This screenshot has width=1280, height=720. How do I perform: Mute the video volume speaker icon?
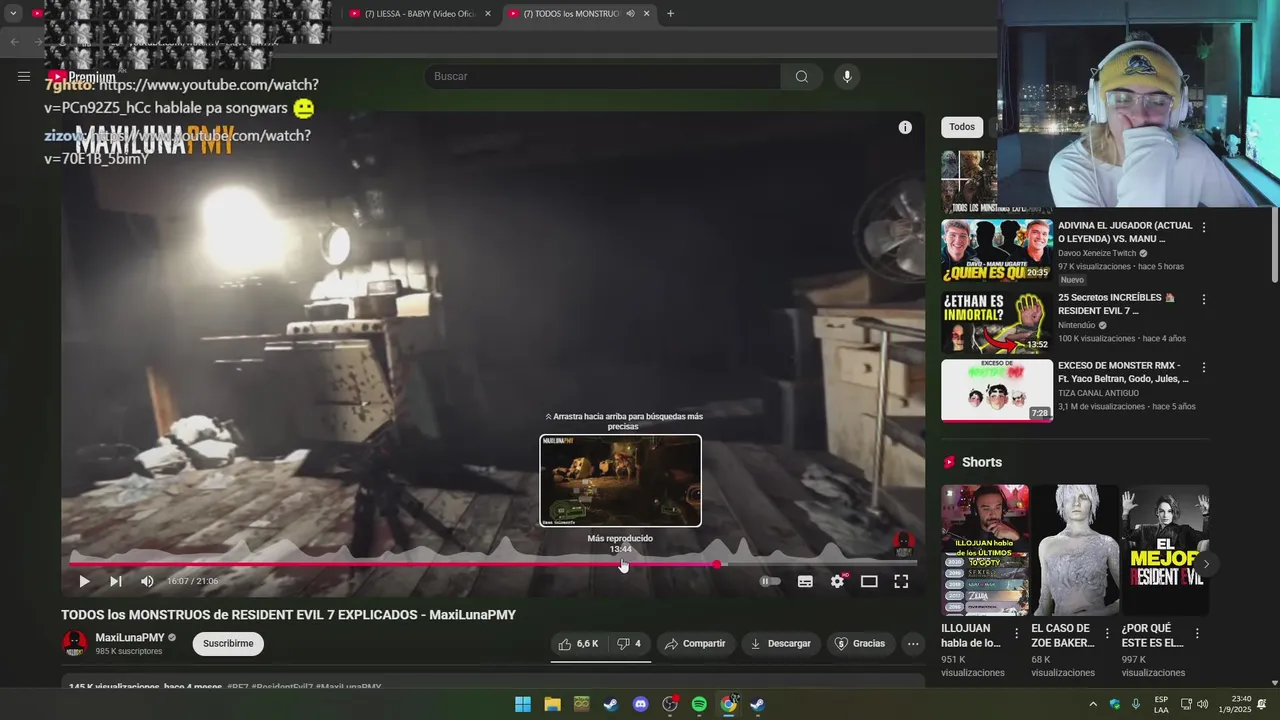(x=148, y=581)
